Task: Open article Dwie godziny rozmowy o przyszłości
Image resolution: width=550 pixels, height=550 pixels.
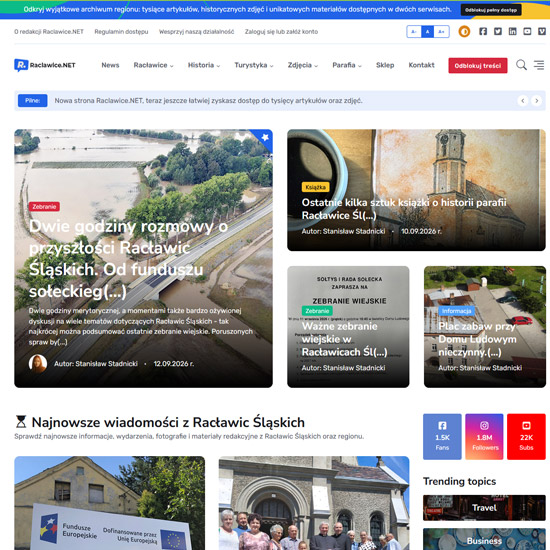Action: [x=128, y=259]
